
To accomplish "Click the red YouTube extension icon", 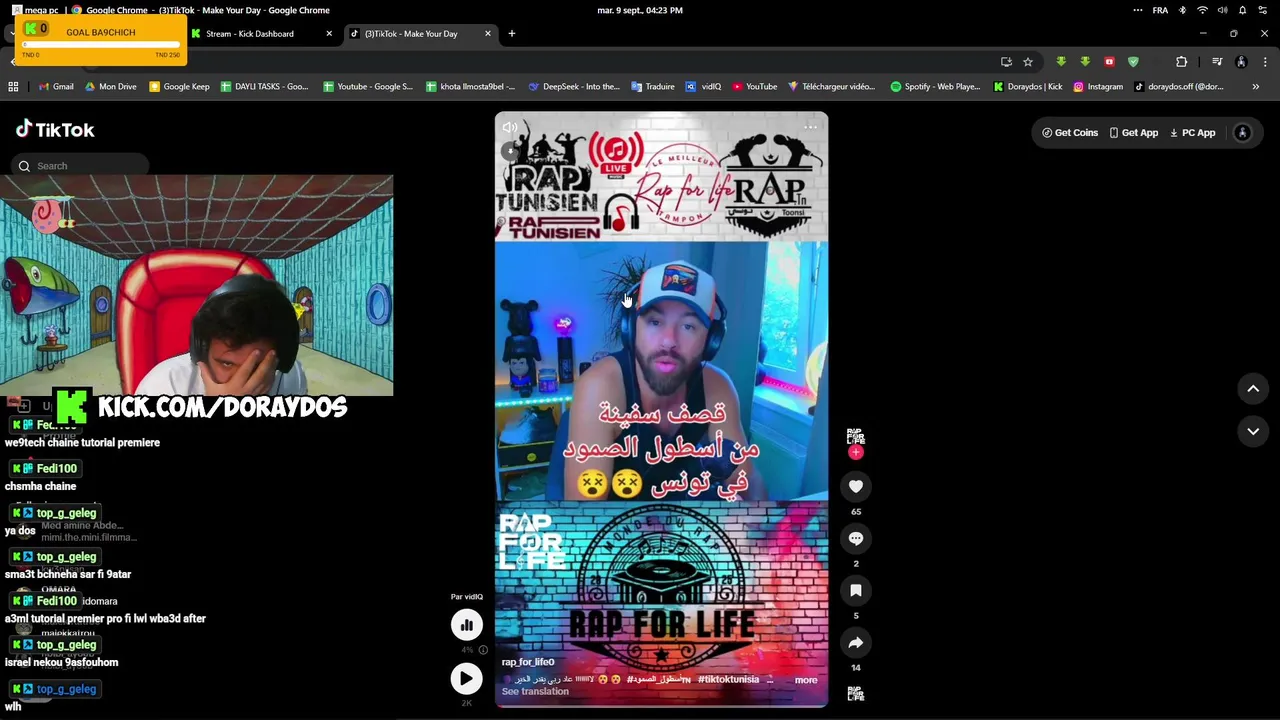I will coord(1109,62).
